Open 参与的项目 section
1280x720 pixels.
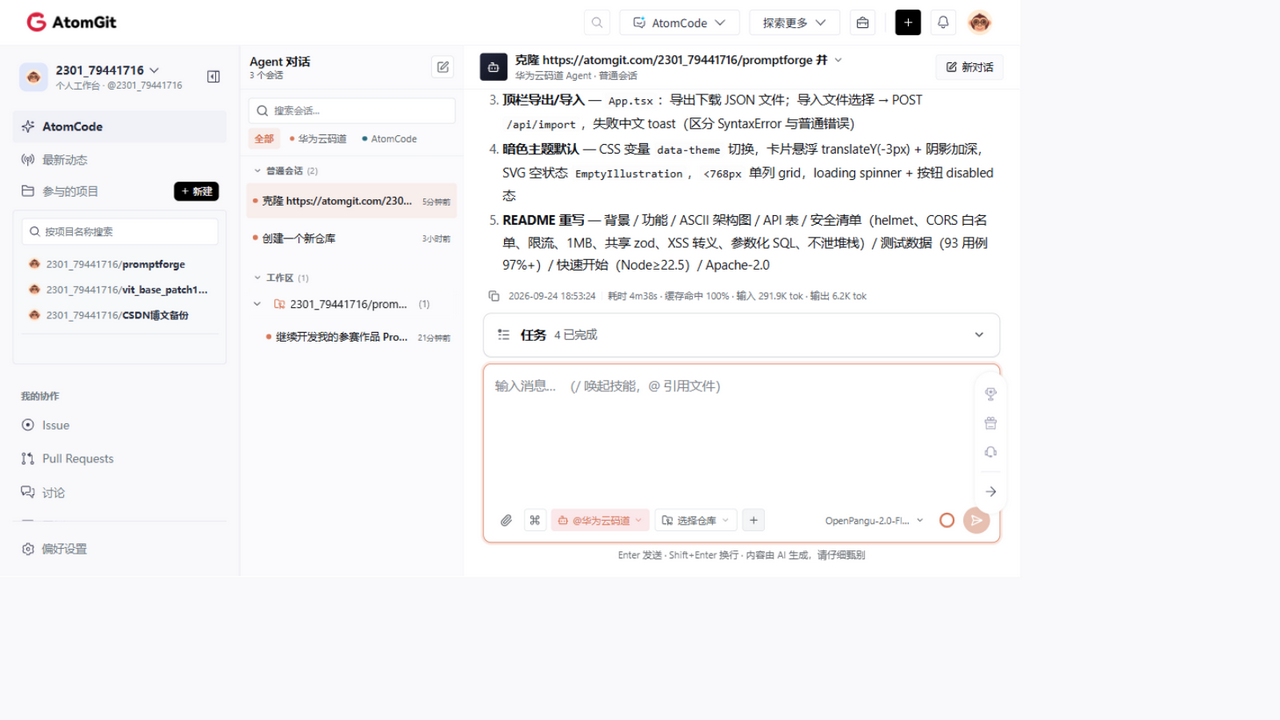pos(70,191)
